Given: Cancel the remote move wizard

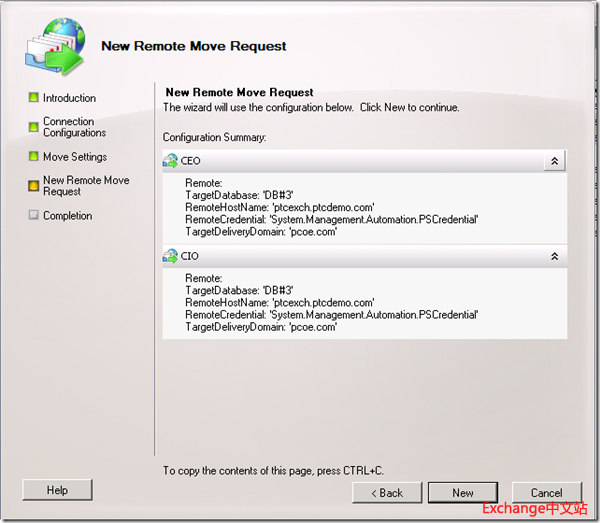Looking at the screenshot, I should click(546, 493).
